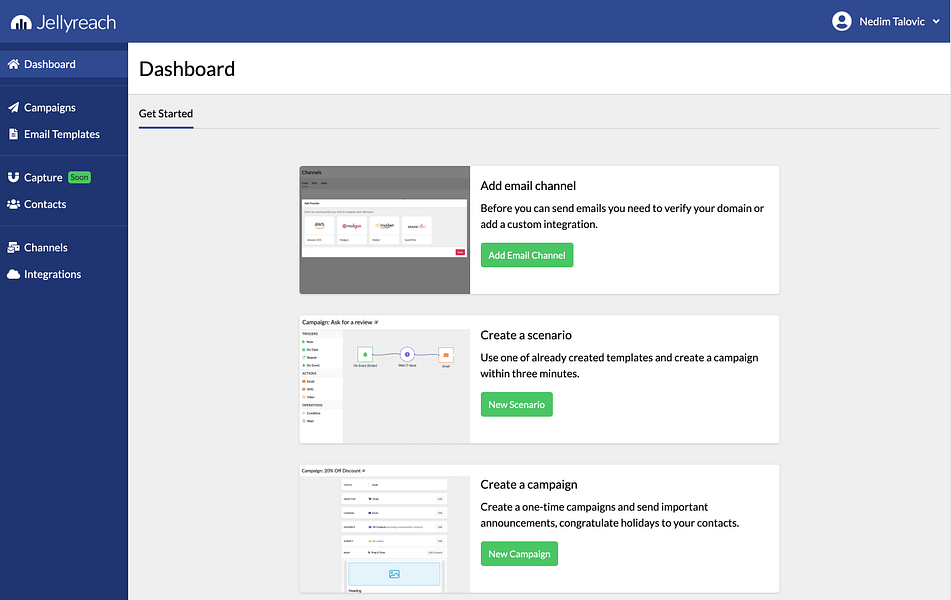Navigate to Channels
This screenshot has width=951, height=600.
pos(64,248)
